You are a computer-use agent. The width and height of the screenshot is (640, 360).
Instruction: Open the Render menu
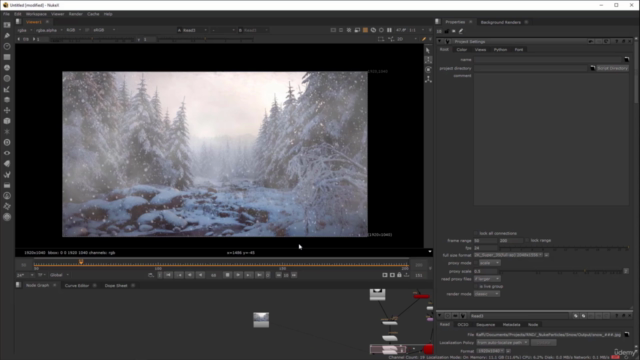pos(76,14)
